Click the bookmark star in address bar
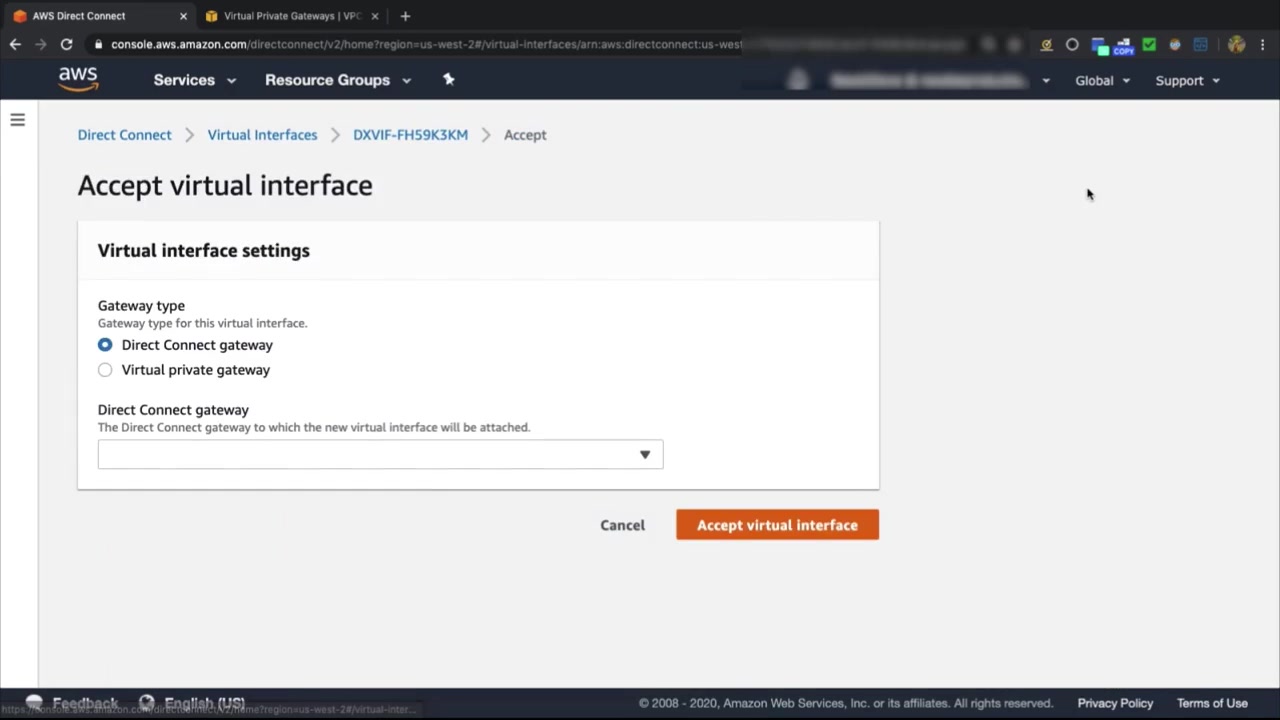The height and width of the screenshot is (720, 1280). point(1014,44)
